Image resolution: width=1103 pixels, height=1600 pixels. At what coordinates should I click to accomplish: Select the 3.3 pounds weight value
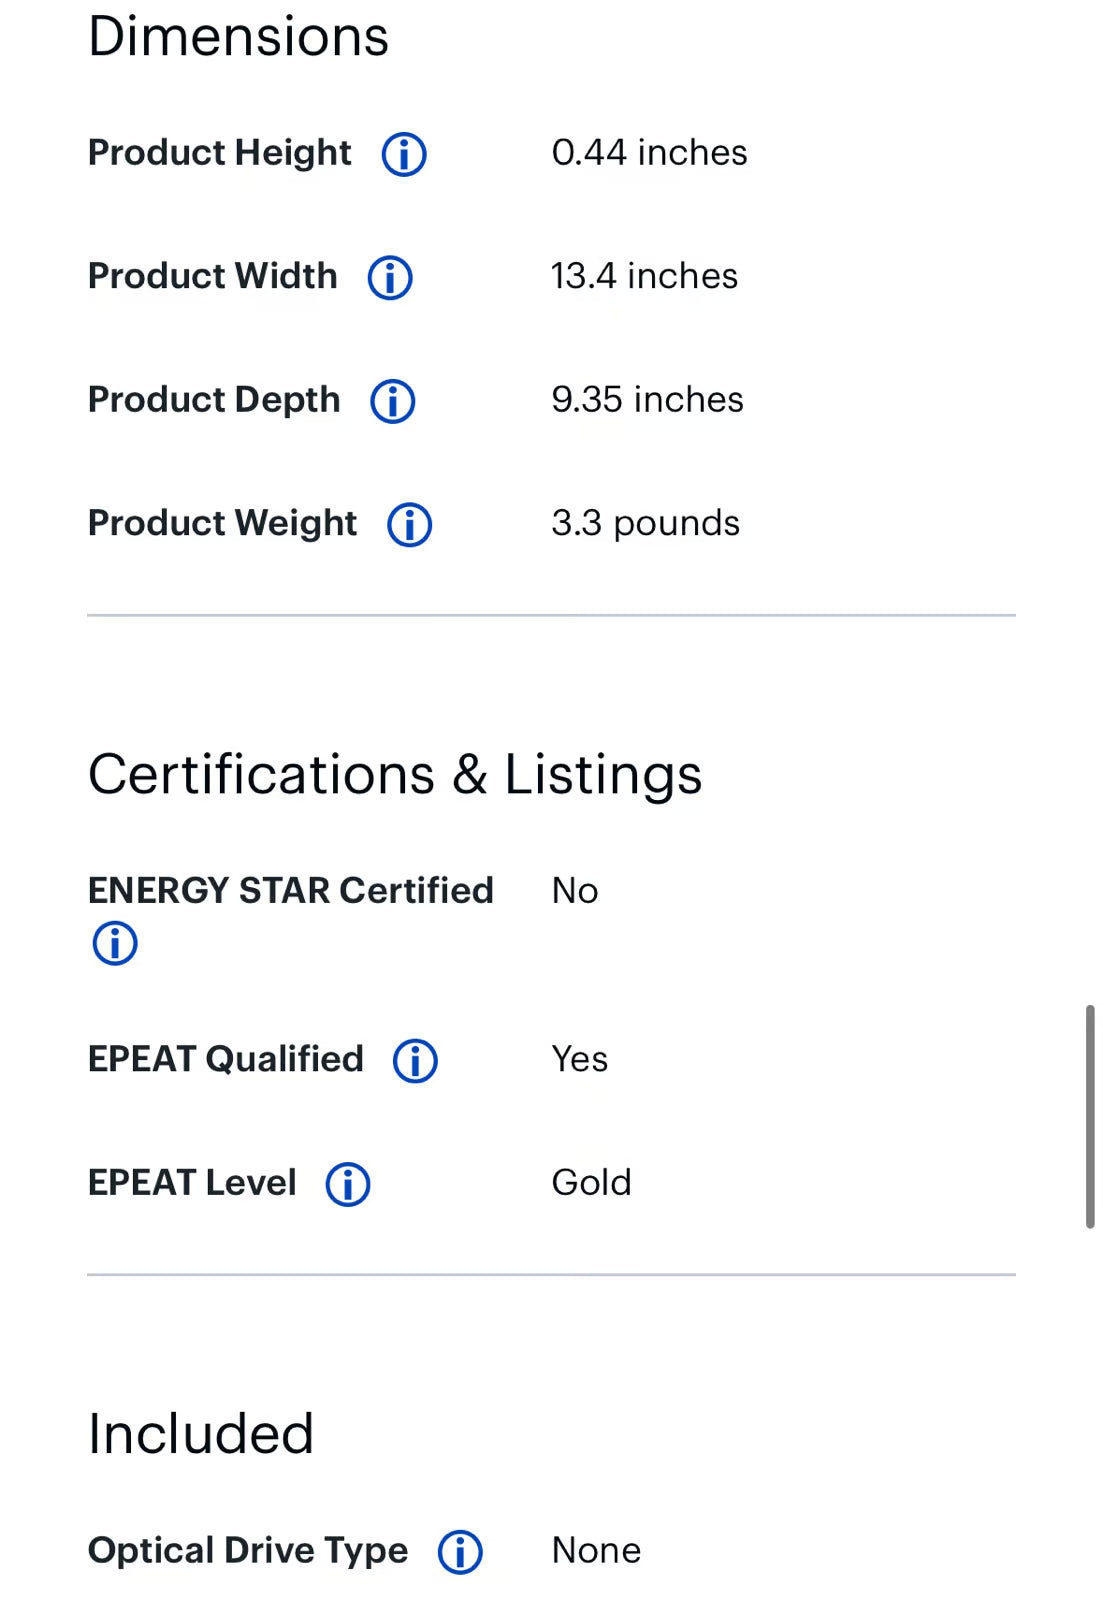(645, 523)
